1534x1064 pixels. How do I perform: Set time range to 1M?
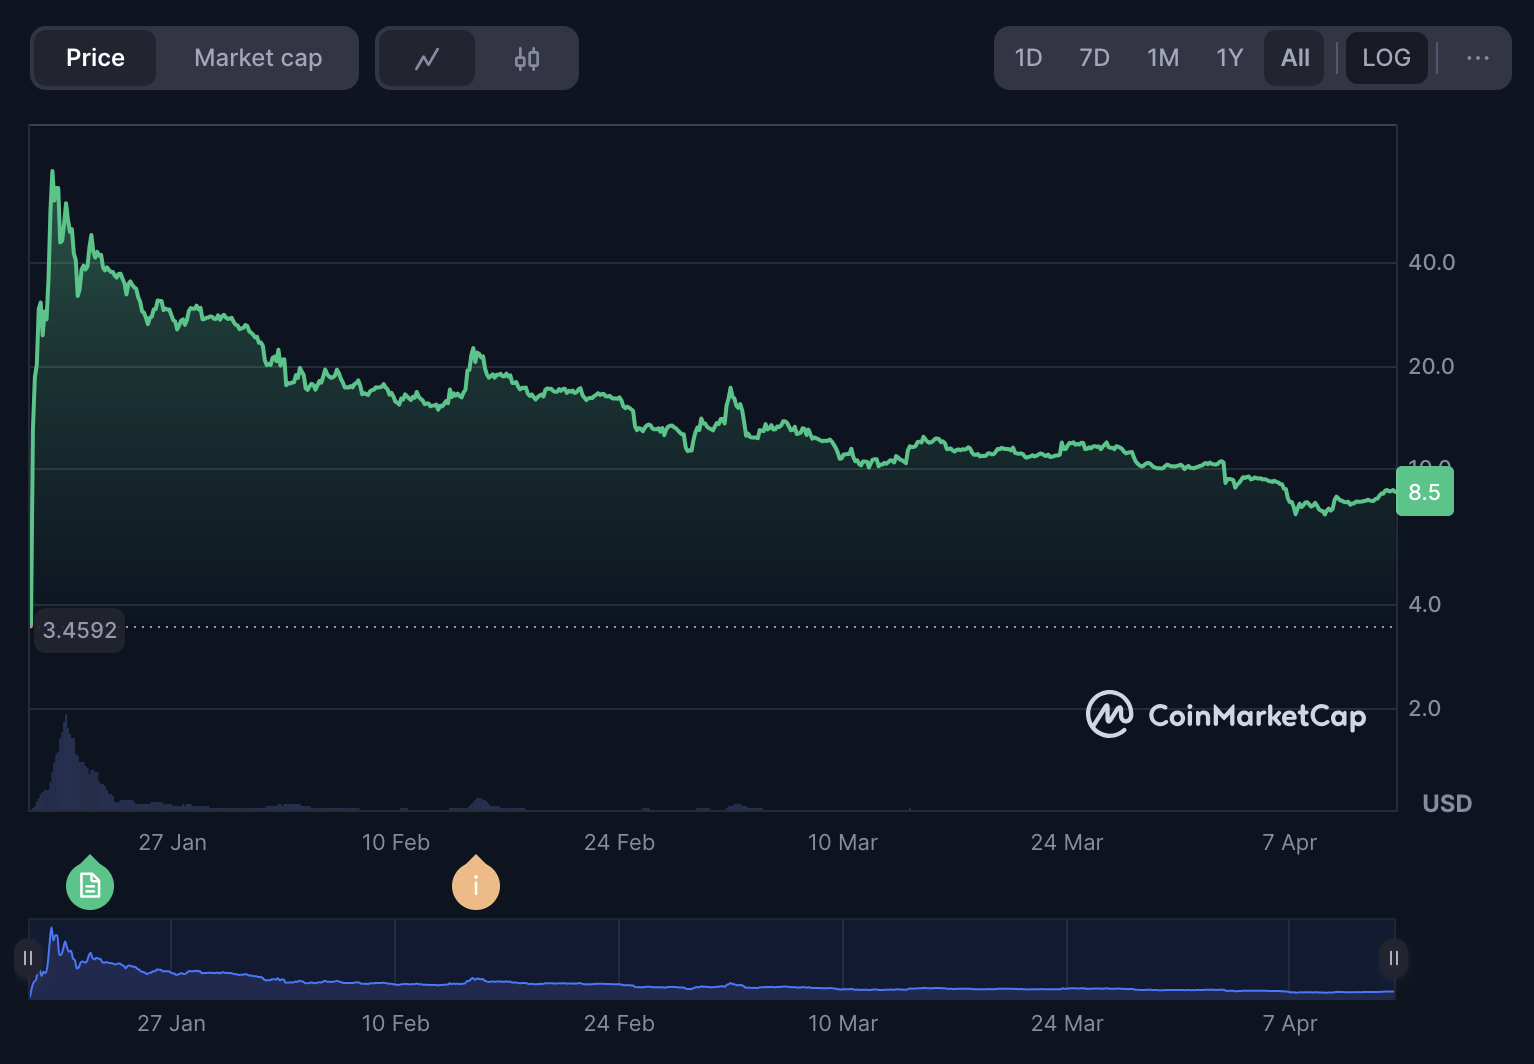[x=1163, y=59]
